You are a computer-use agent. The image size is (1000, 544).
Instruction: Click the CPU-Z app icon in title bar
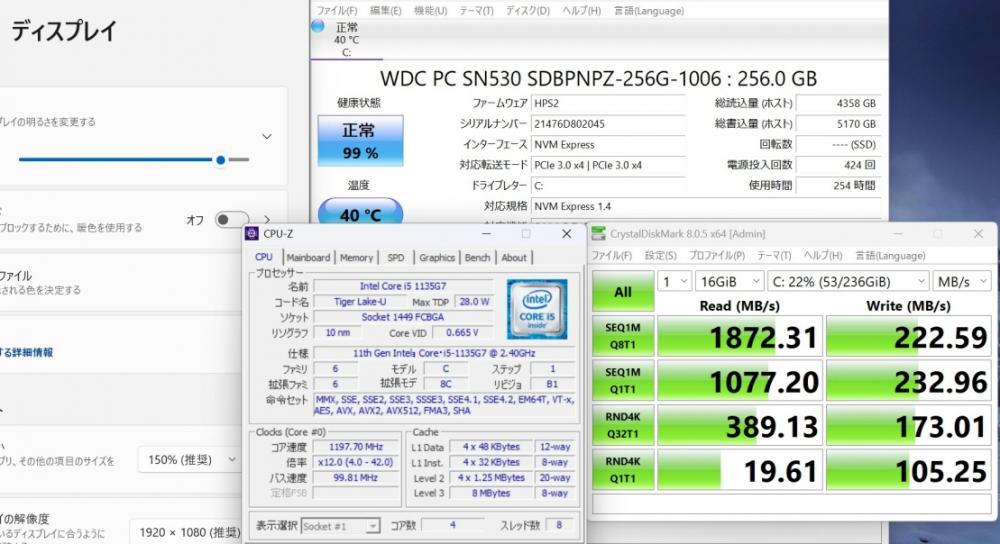point(253,233)
